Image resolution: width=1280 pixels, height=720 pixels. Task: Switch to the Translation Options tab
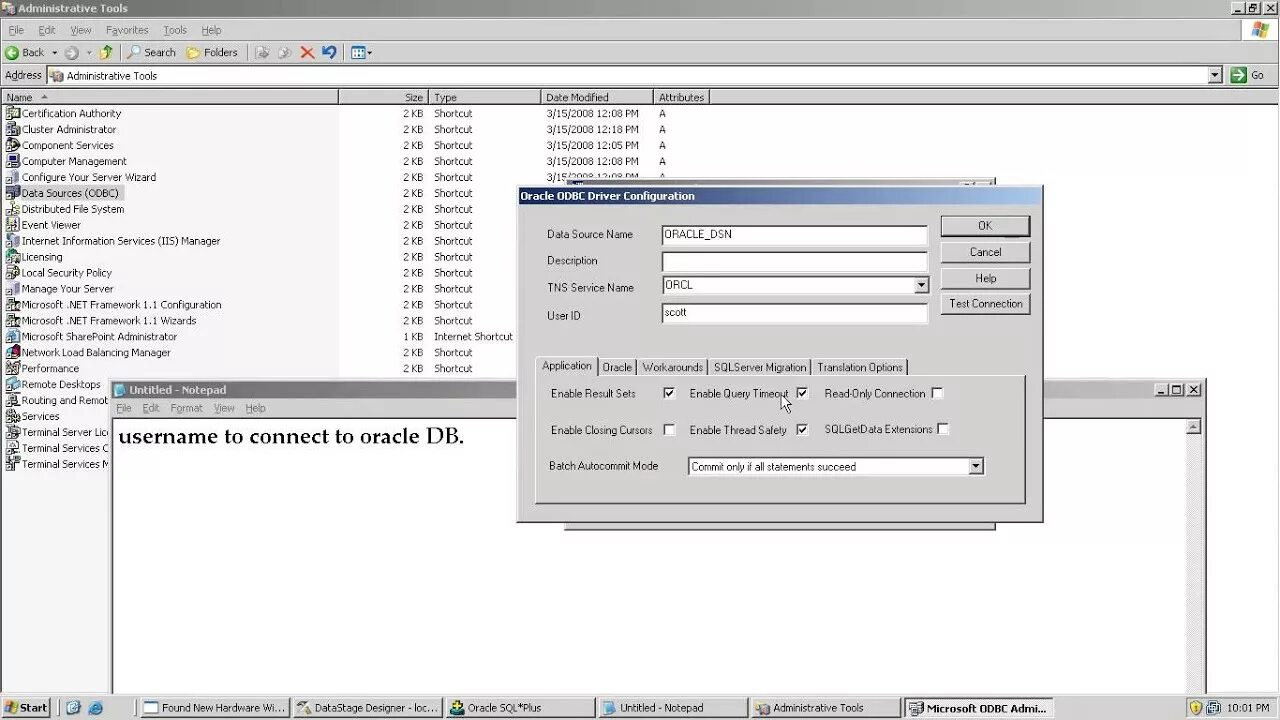[x=860, y=367]
